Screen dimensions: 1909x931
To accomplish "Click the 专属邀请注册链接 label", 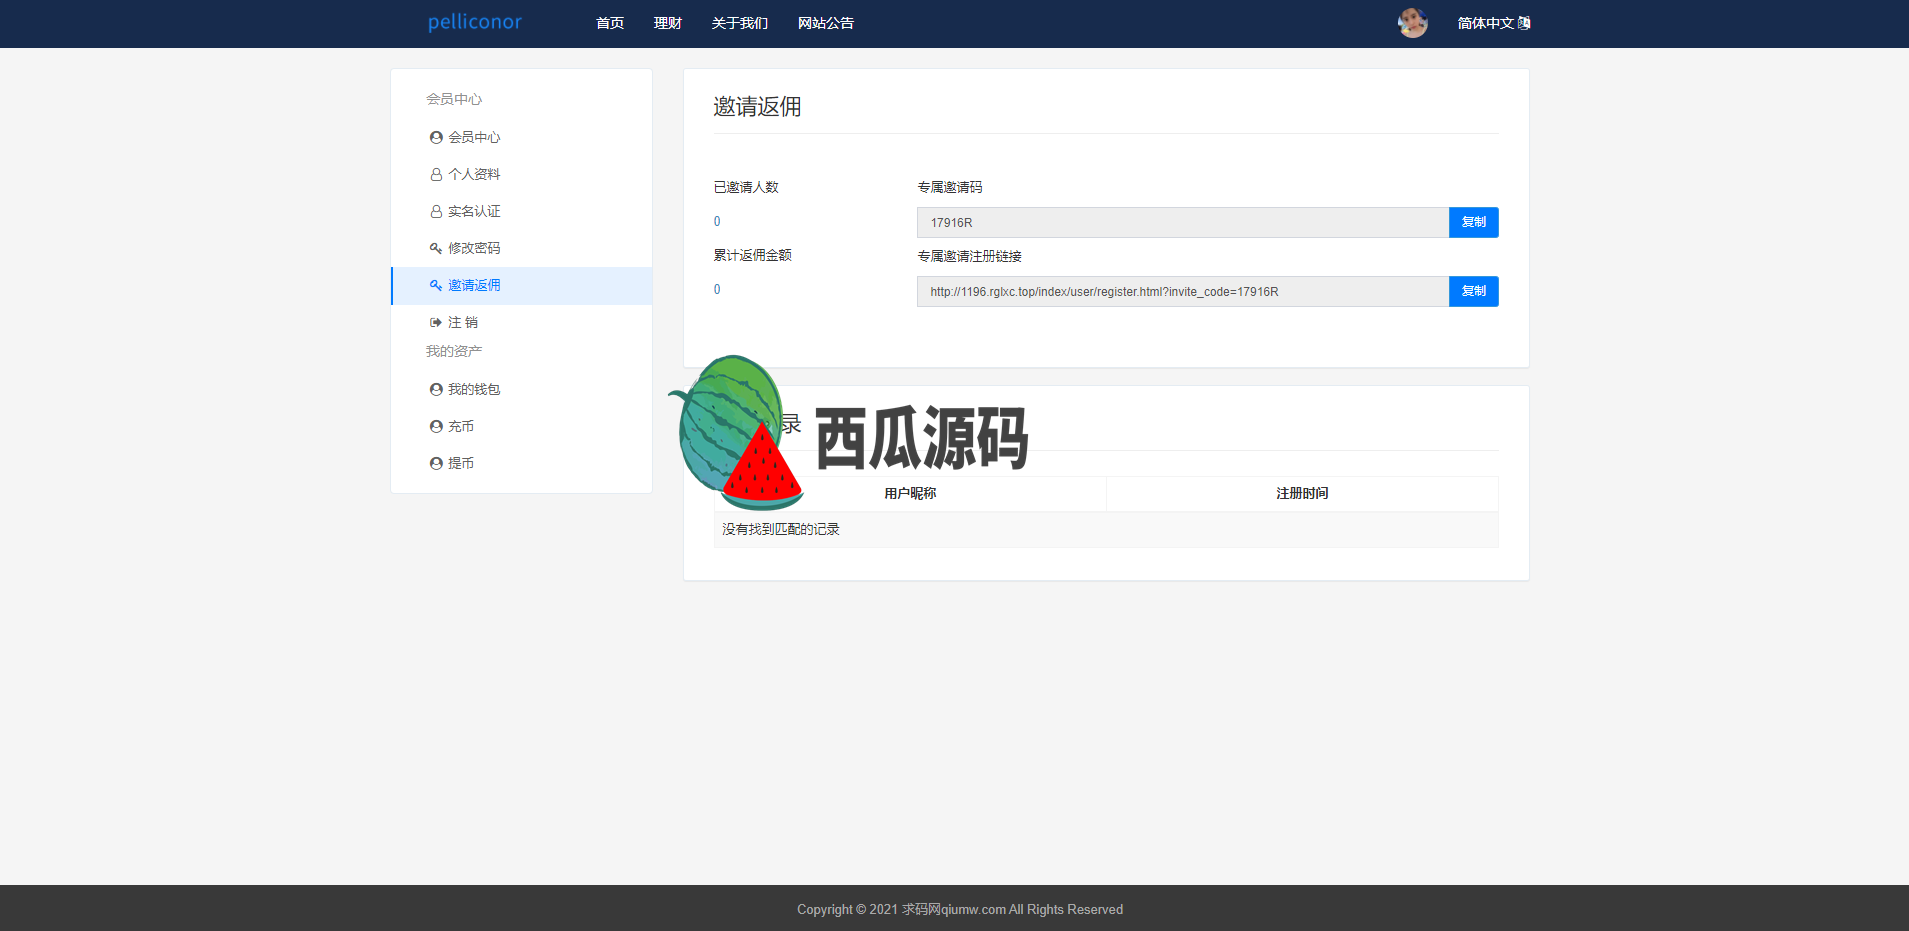I will click(x=970, y=256).
